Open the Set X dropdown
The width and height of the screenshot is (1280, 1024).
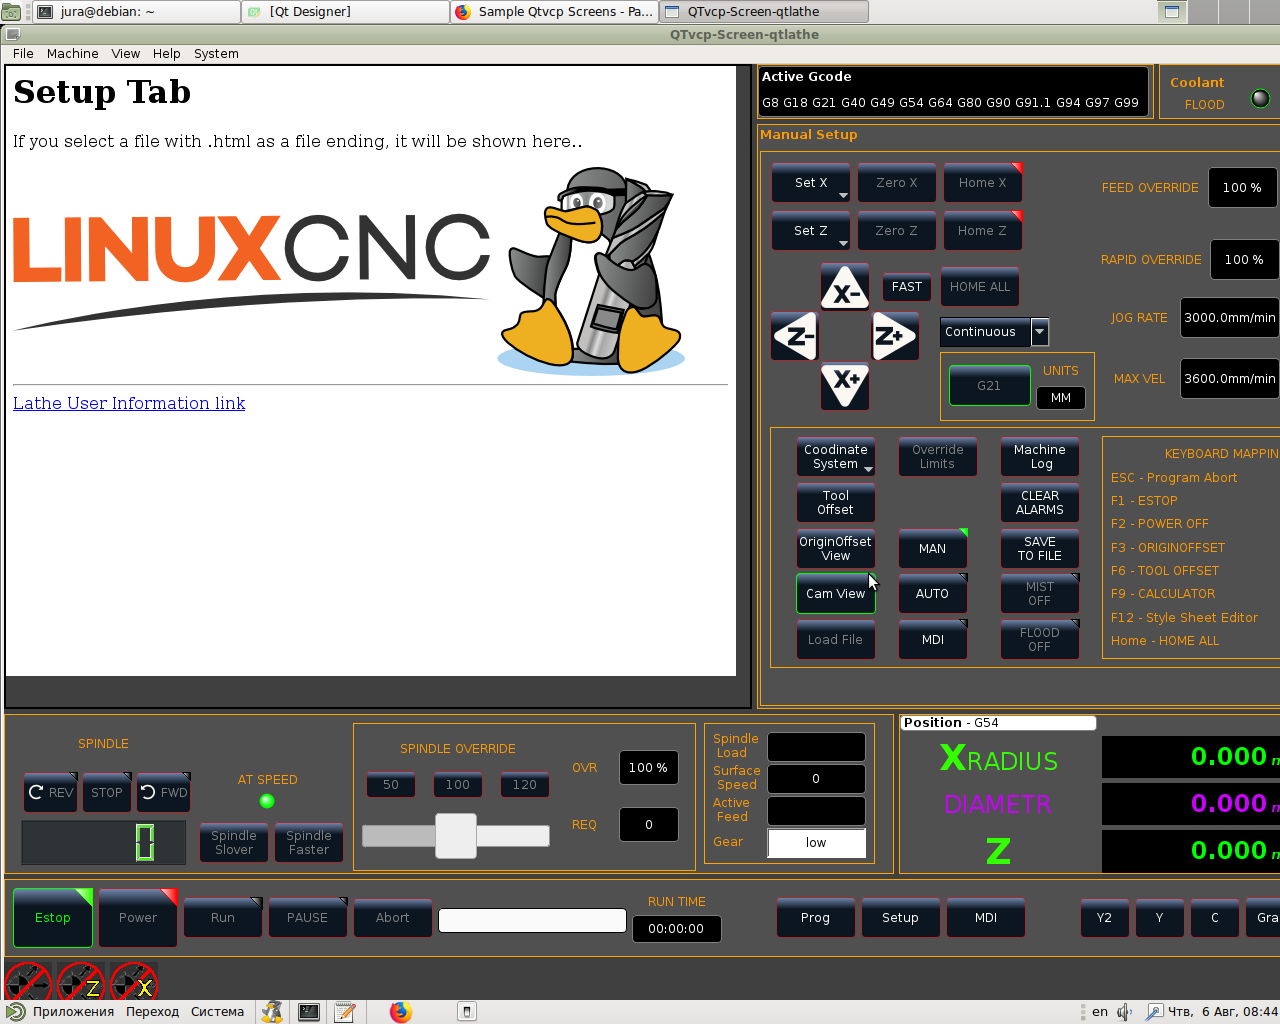pyautogui.click(x=811, y=183)
